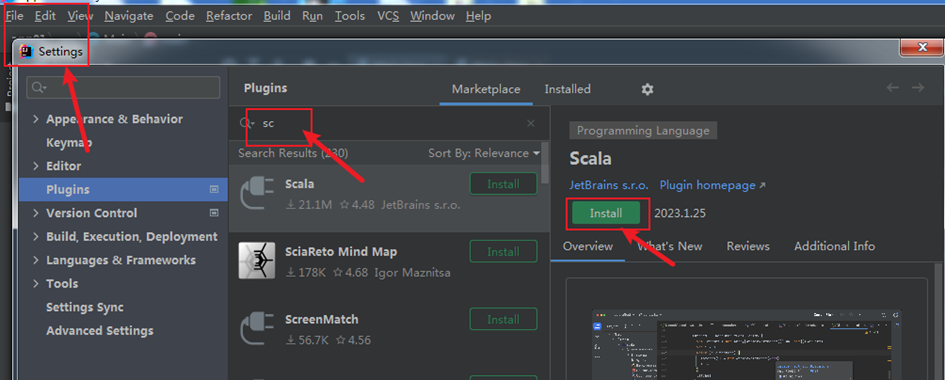Select the What's New tab
Image resolution: width=945 pixels, height=380 pixels.
coord(670,246)
